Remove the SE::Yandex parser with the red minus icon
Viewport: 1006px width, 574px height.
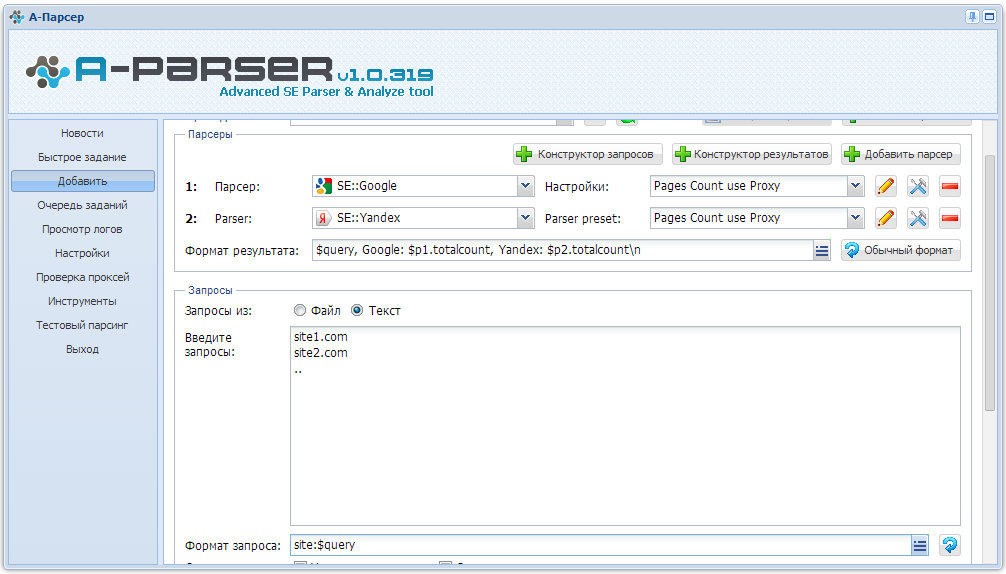click(x=950, y=219)
